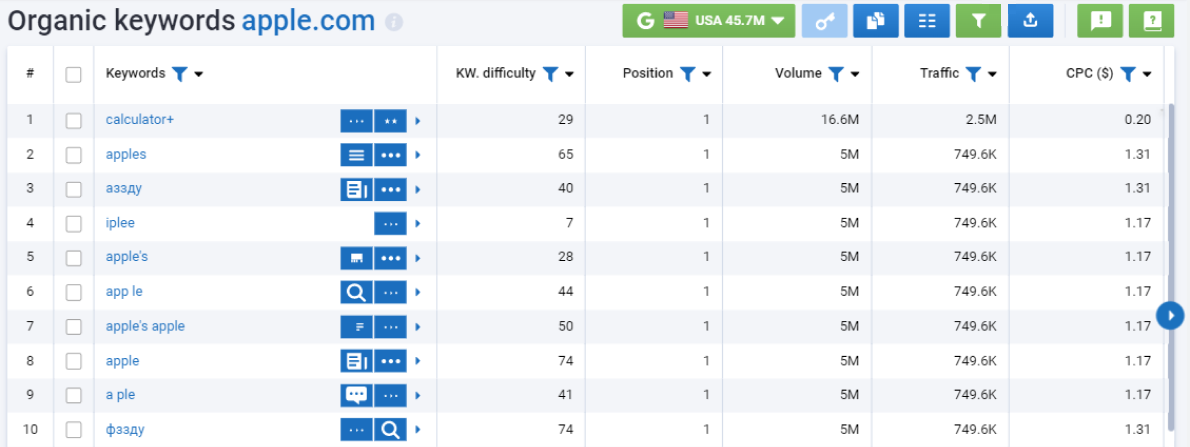The image size is (1190, 447).
Task: Click the magnifier icon in app le row
Action: tap(357, 292)
